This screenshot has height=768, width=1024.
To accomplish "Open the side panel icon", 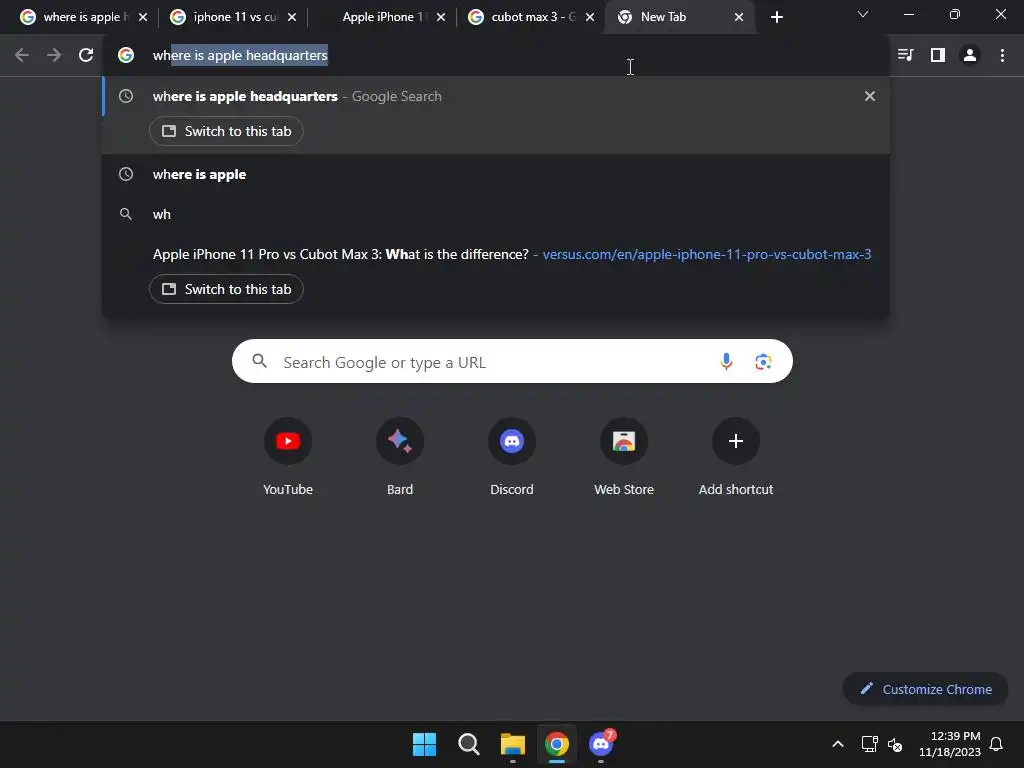I will click(x=938, y=56).
